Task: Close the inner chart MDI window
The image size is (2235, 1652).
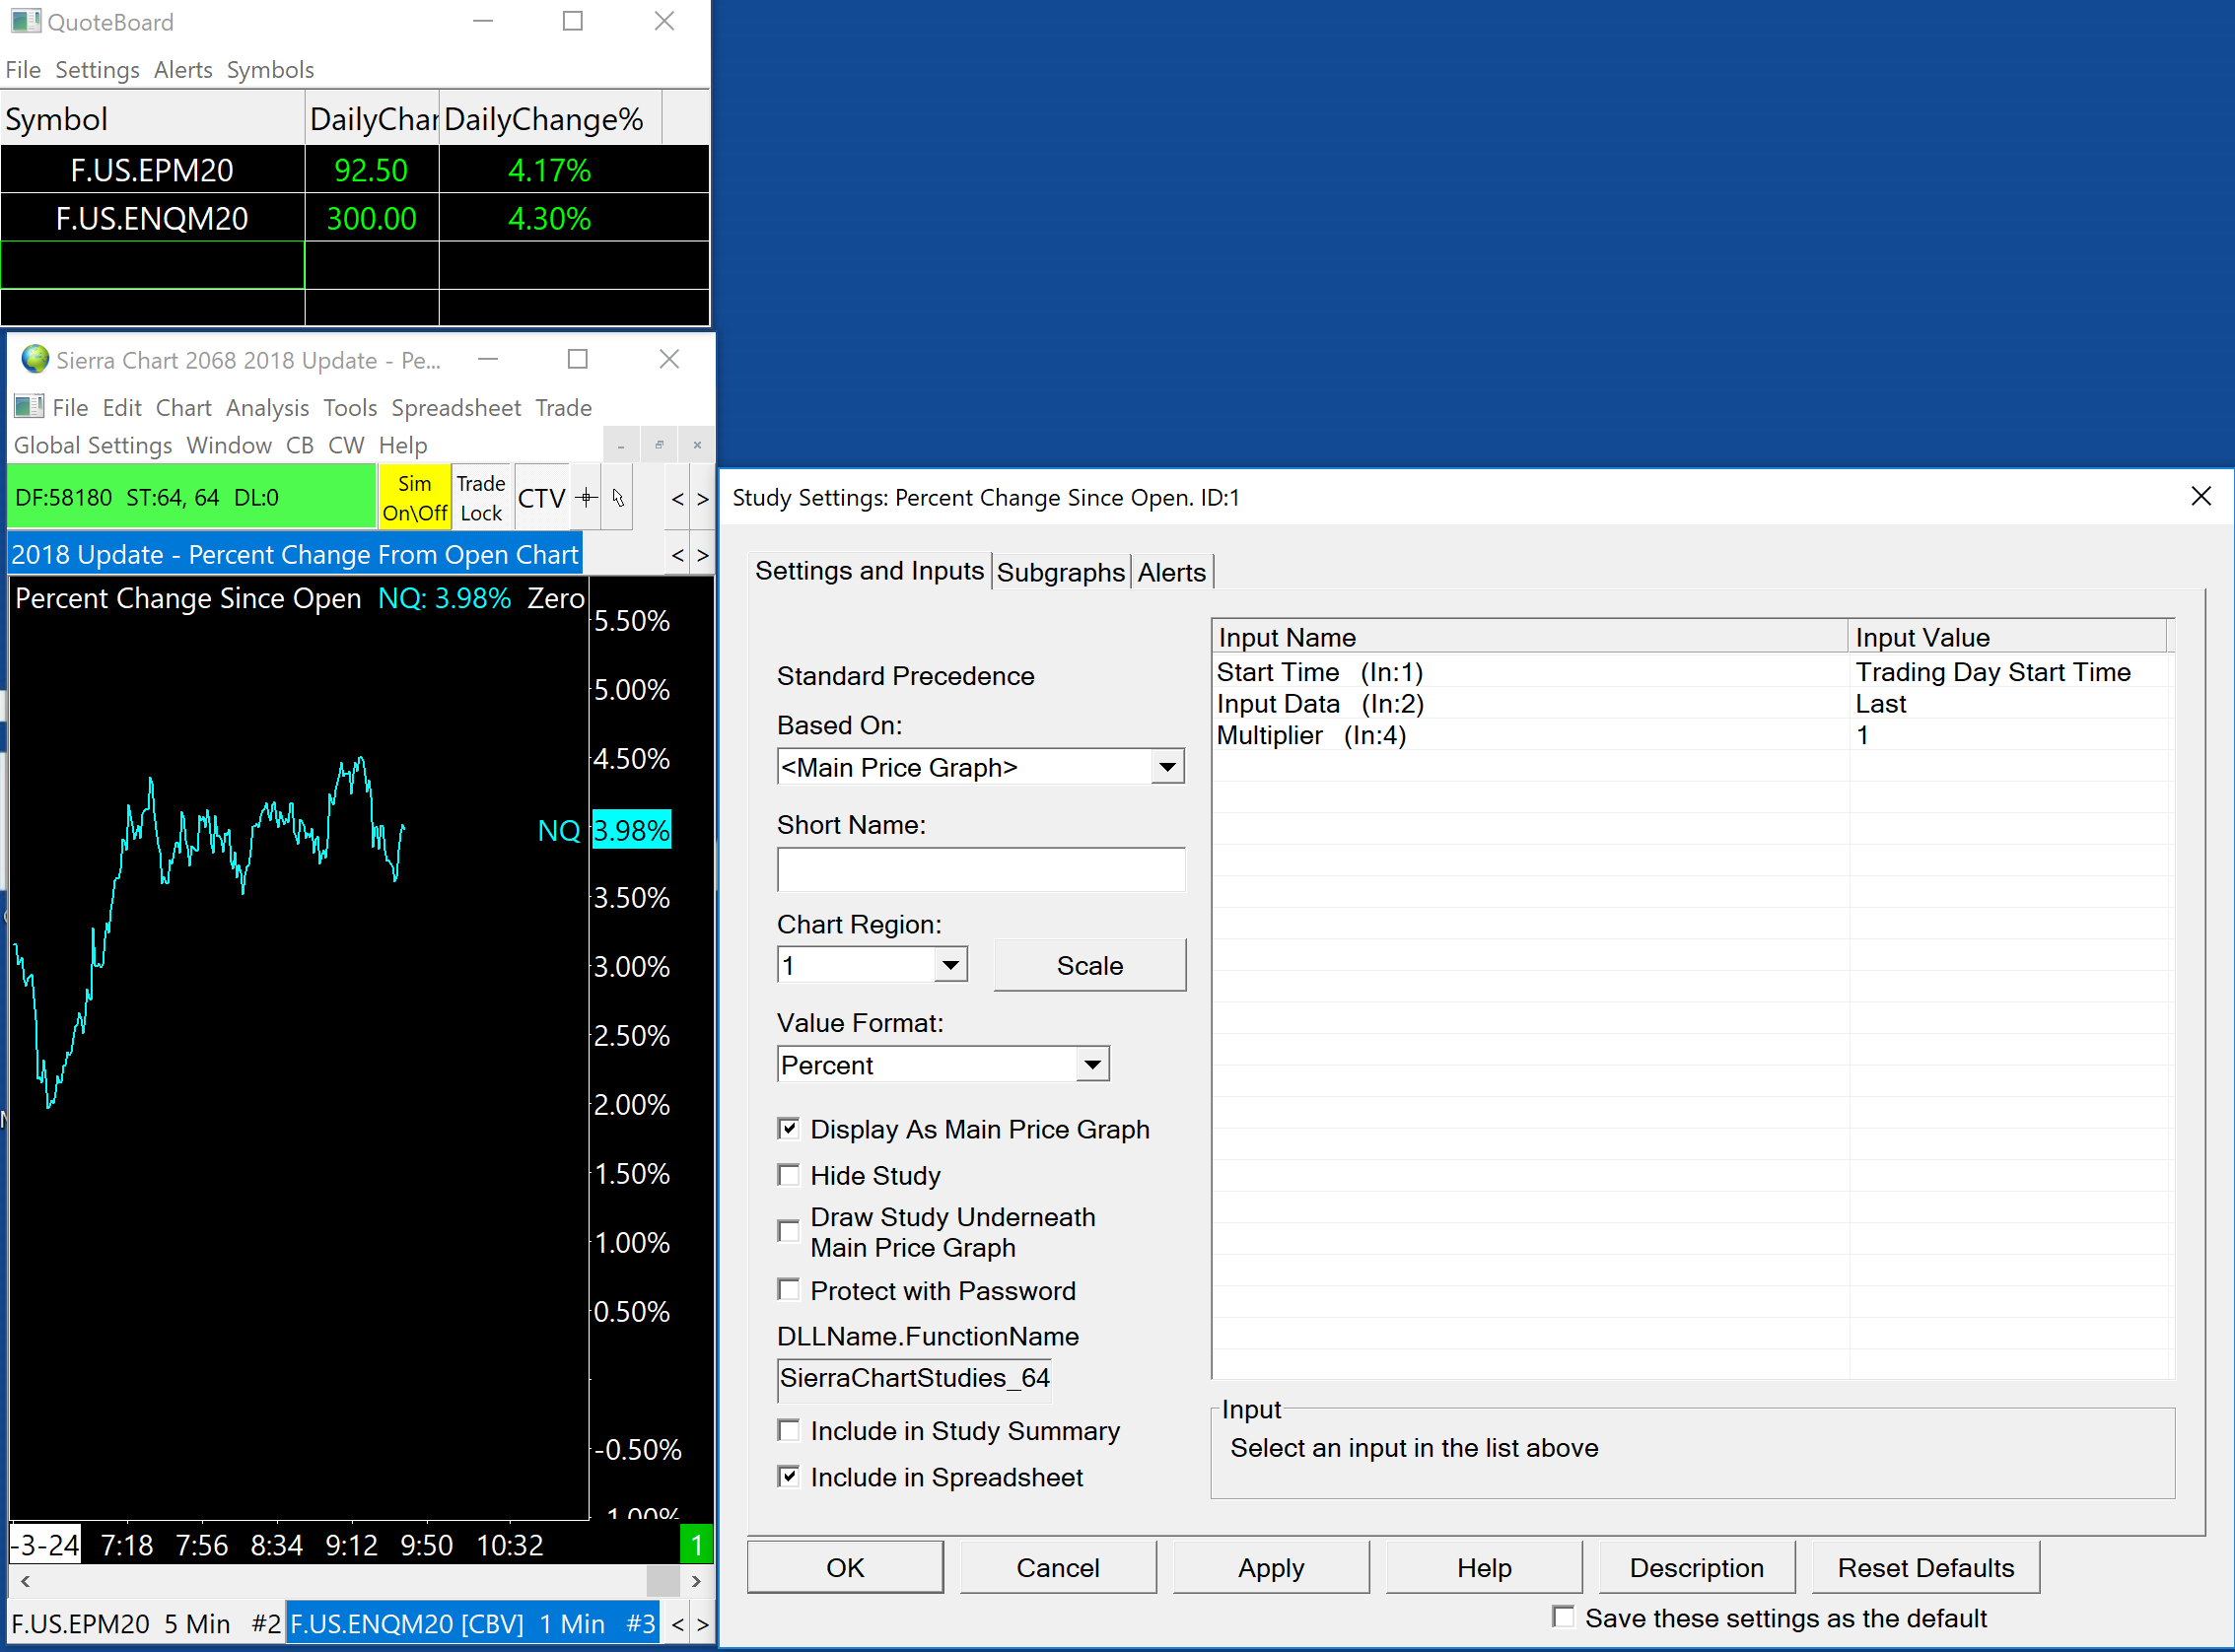Action: (x=697, y=445)
